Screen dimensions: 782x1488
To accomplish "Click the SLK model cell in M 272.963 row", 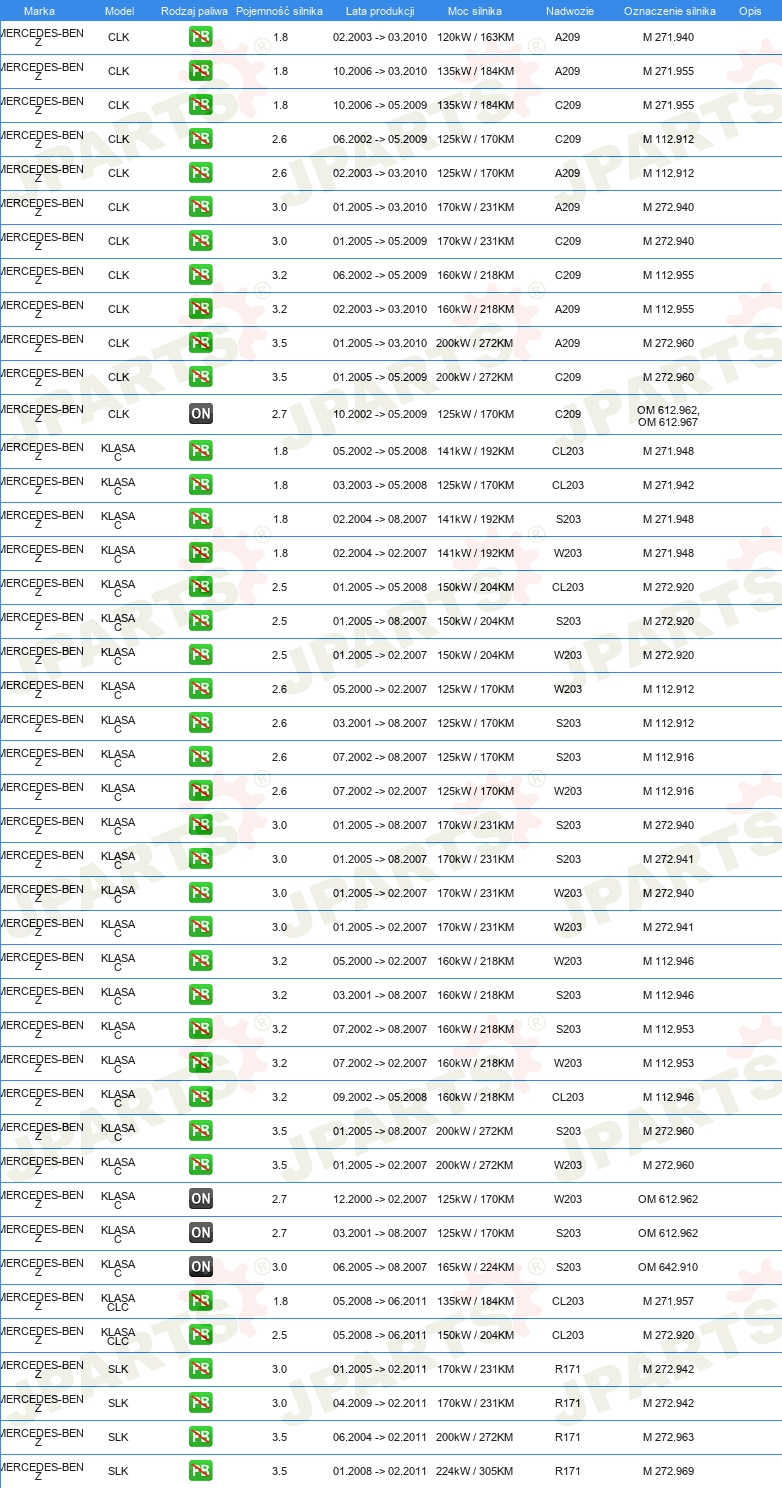I will pos(118,1437).
